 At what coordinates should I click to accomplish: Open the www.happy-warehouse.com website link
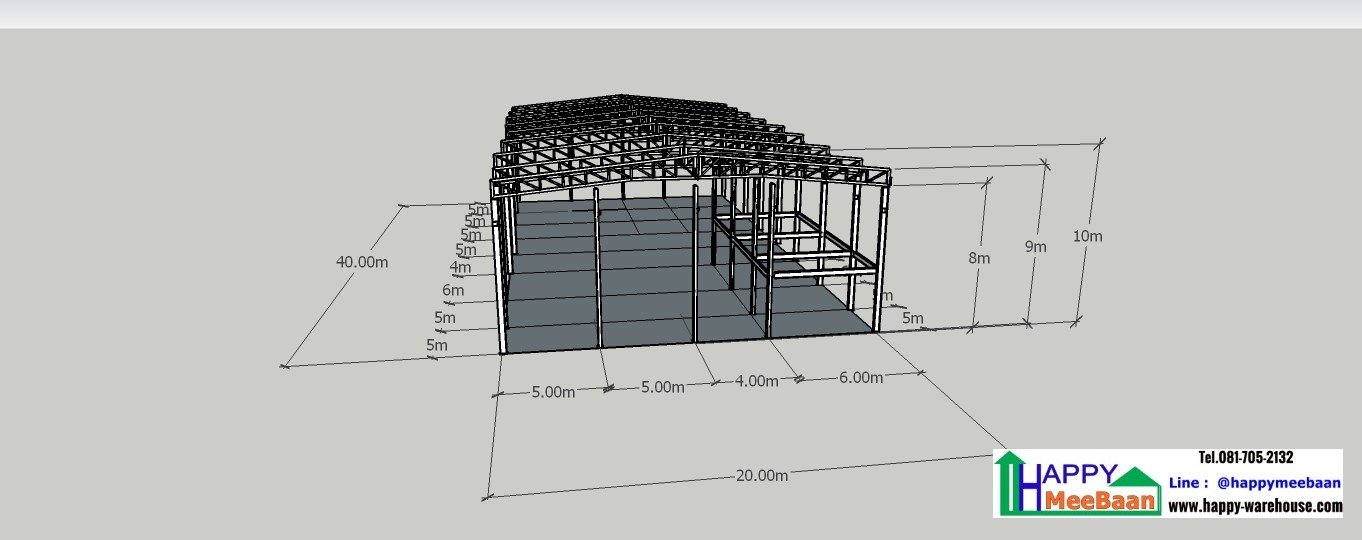tap(1255, 506)
